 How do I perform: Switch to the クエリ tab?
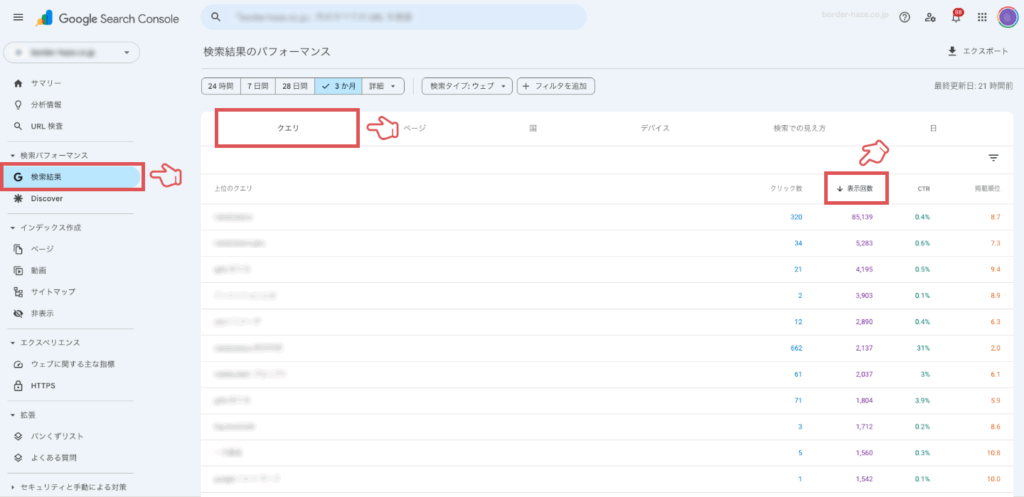(x=288, y=129)
